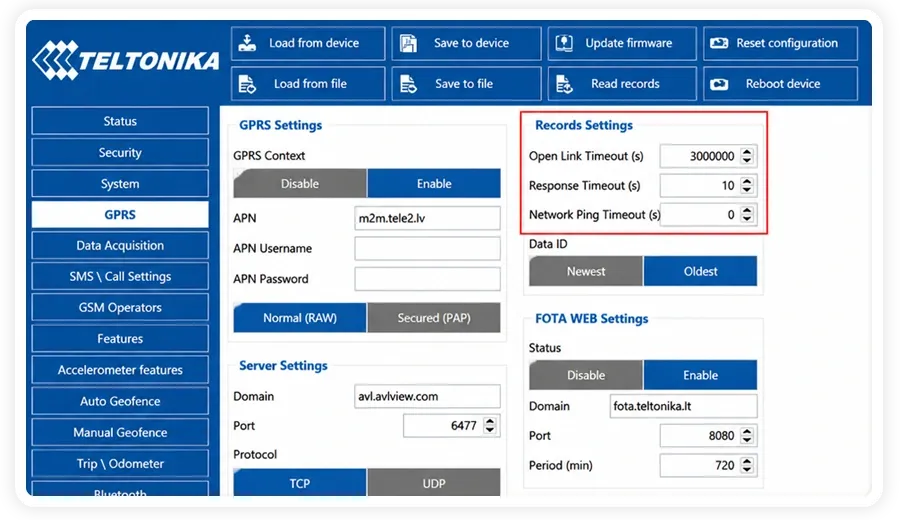Increase Network Ping Timeout stepper
The image size is (900, 520).
tap(747, 210)
